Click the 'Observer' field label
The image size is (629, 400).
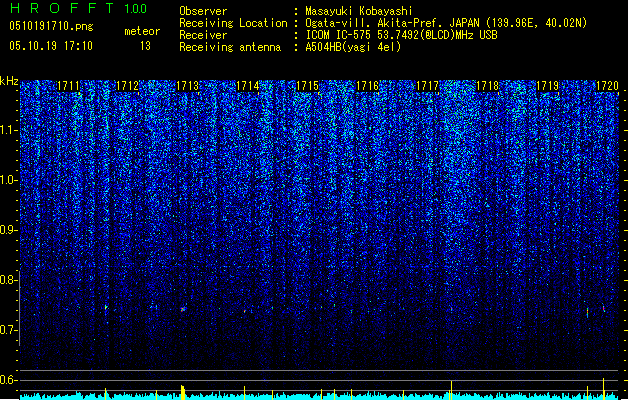pyautogui.click(x=203, y=11)
